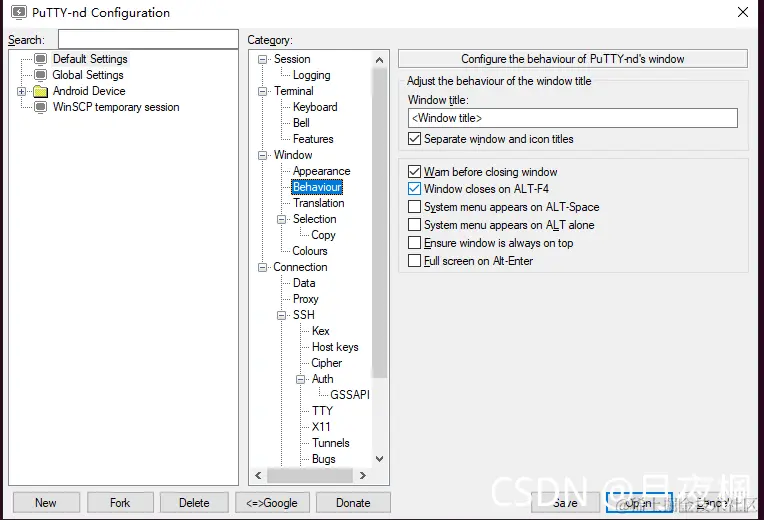Click the New session button
This screenshot has width=764, height=520.
46,502
